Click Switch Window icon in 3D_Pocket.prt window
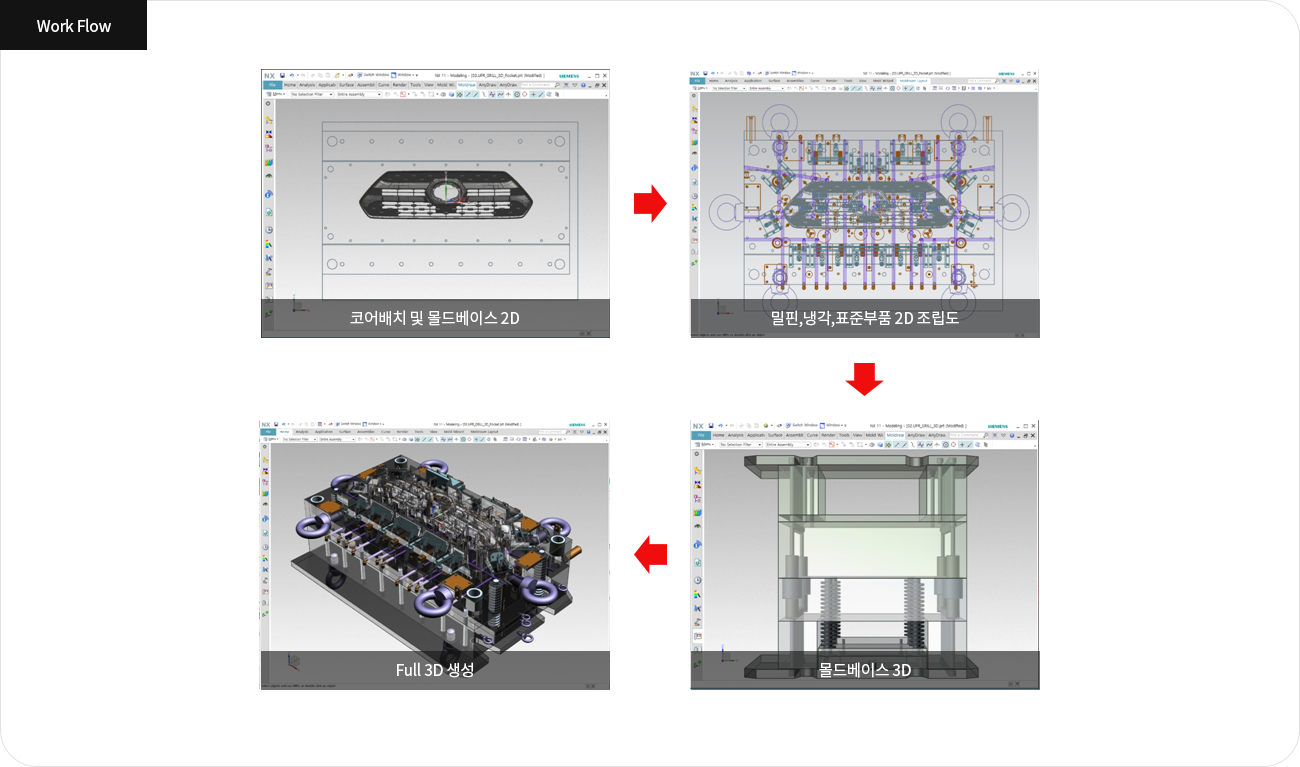The height and width of the screenshot is (767, 1300). 360,75
